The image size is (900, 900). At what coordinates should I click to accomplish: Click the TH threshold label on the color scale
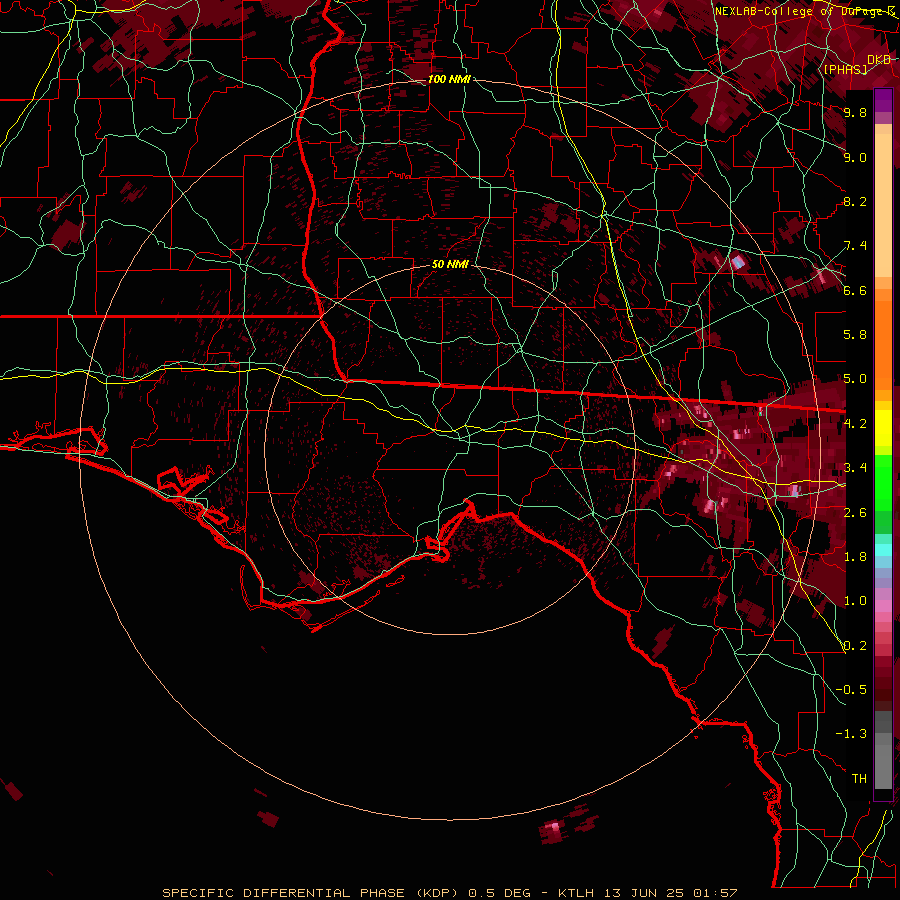[859, 779]
